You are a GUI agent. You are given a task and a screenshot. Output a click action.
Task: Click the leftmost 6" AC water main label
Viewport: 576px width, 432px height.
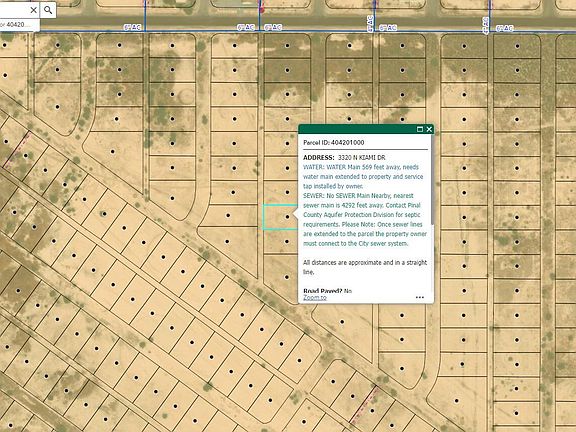133,28
